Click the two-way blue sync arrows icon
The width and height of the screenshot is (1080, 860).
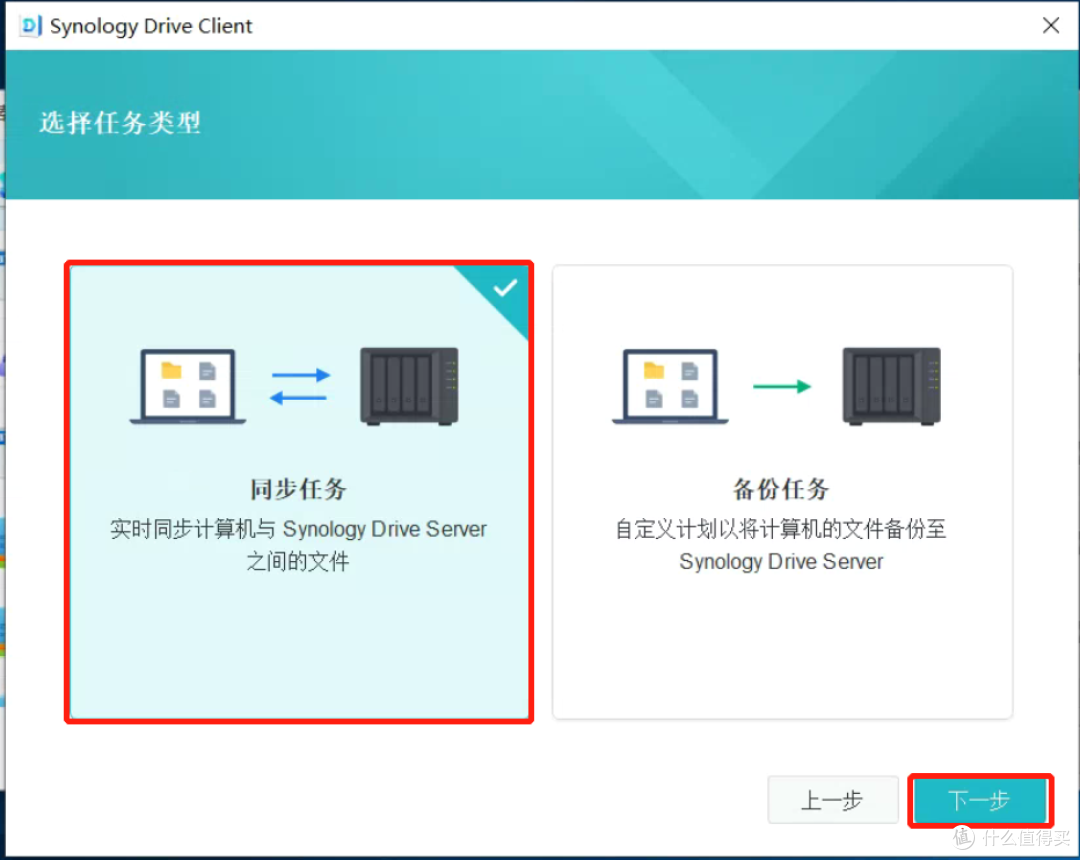click(x=300, y=386)
